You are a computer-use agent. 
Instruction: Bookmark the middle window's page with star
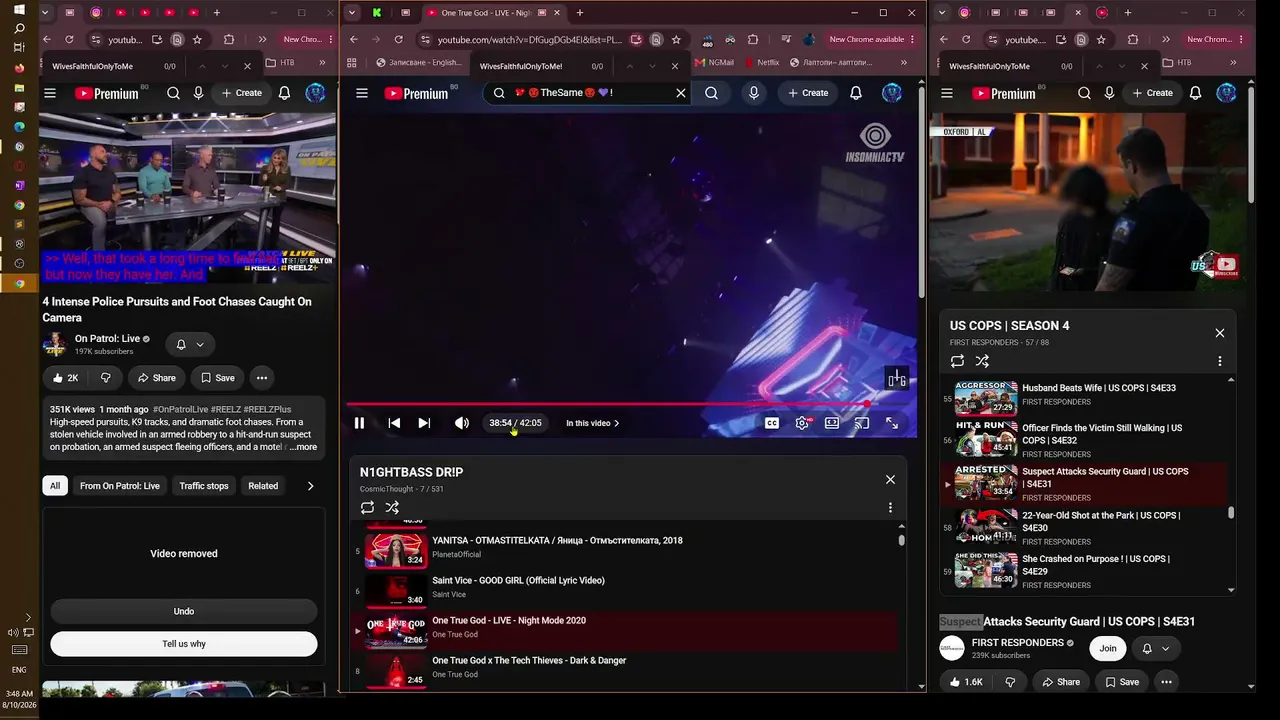click(676, 40)
